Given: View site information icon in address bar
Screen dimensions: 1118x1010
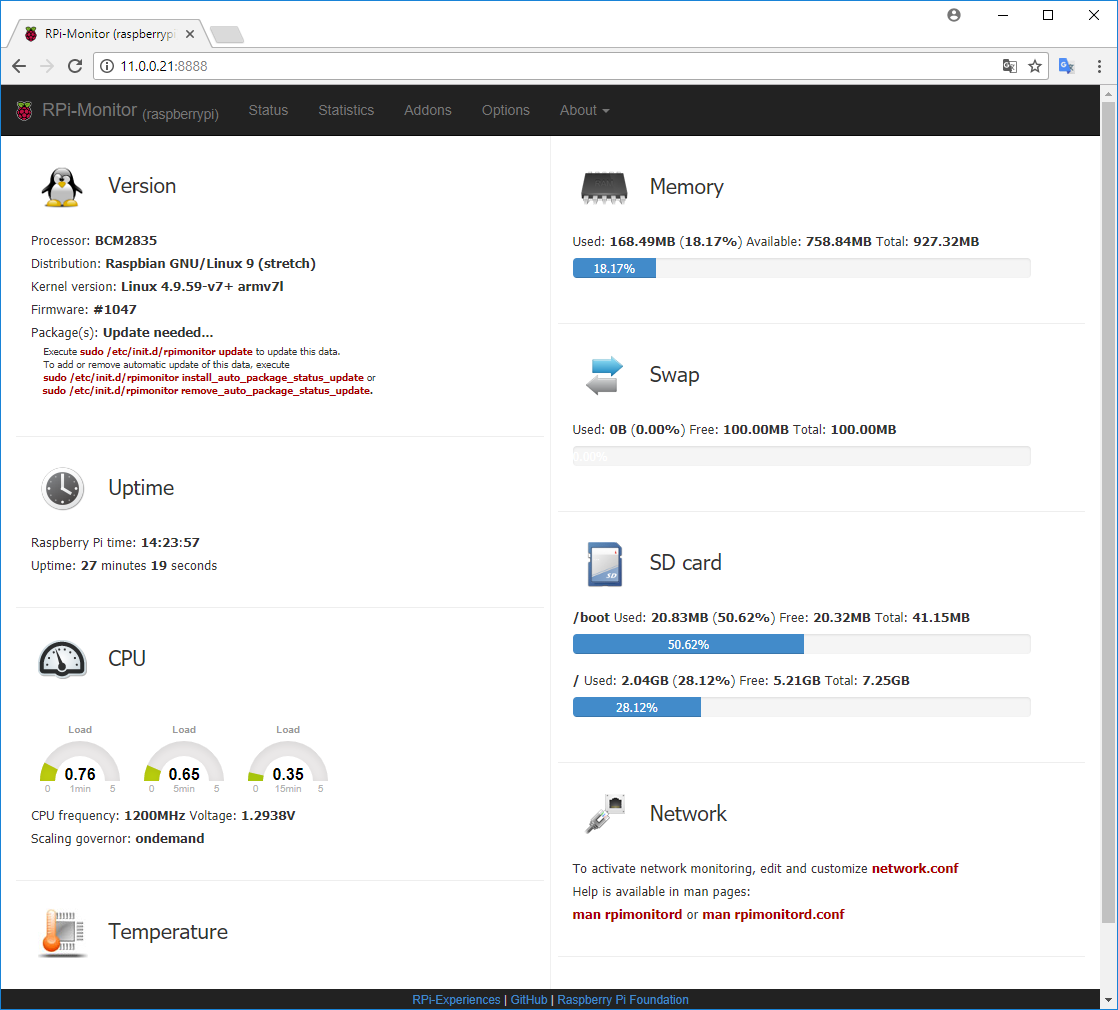Looking at the screenshot, I should point(107,66).
